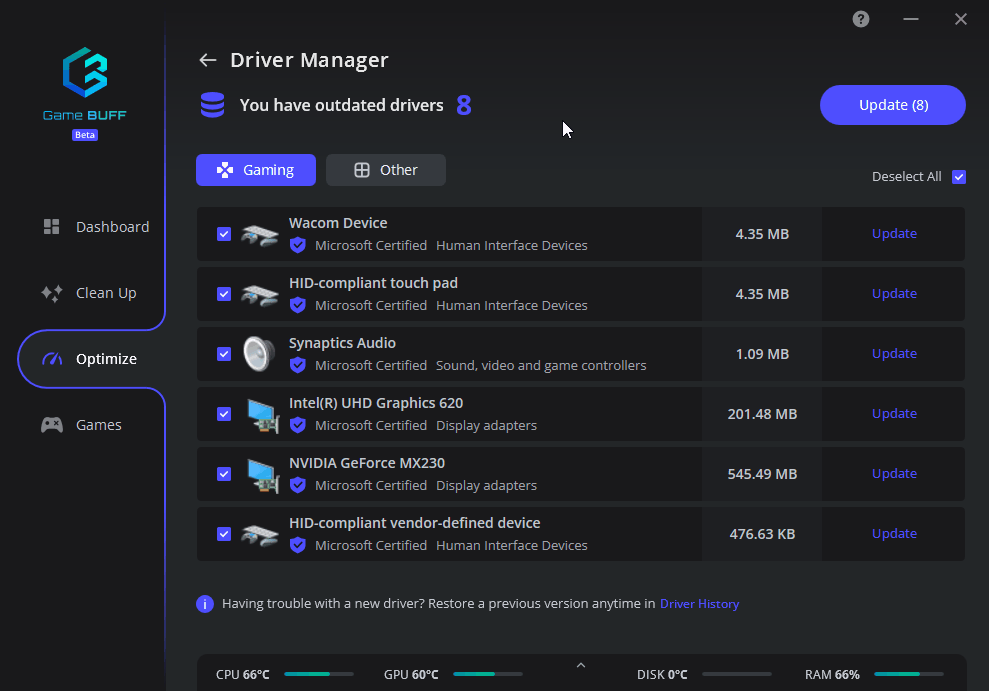This screenshot has height=691, width=989.
Task: Click the GPU 60°C reading
Action: coord(411,675)
